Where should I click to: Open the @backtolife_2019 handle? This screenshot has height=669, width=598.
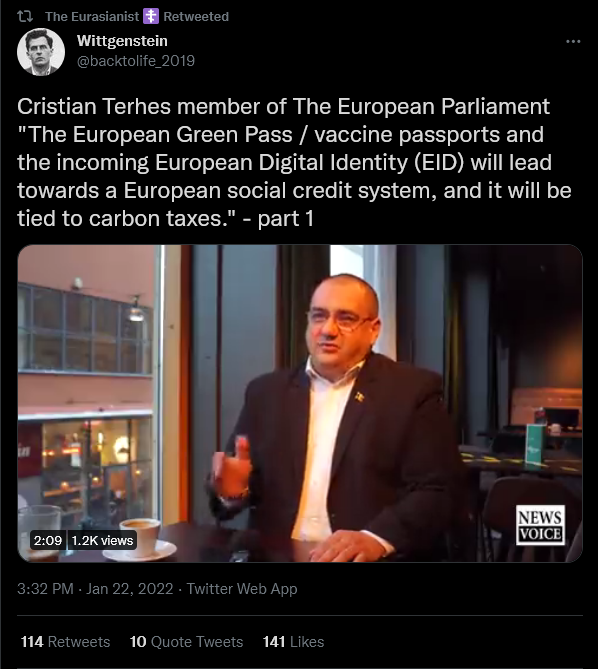pyautogui.click(x=136, y=61)
